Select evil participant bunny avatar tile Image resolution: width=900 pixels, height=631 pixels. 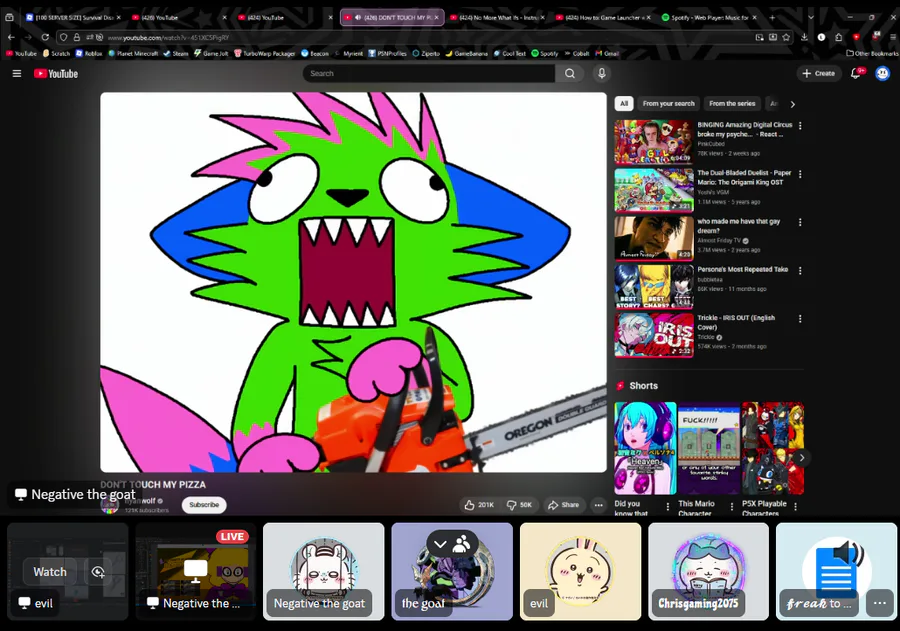coord(580,571)
